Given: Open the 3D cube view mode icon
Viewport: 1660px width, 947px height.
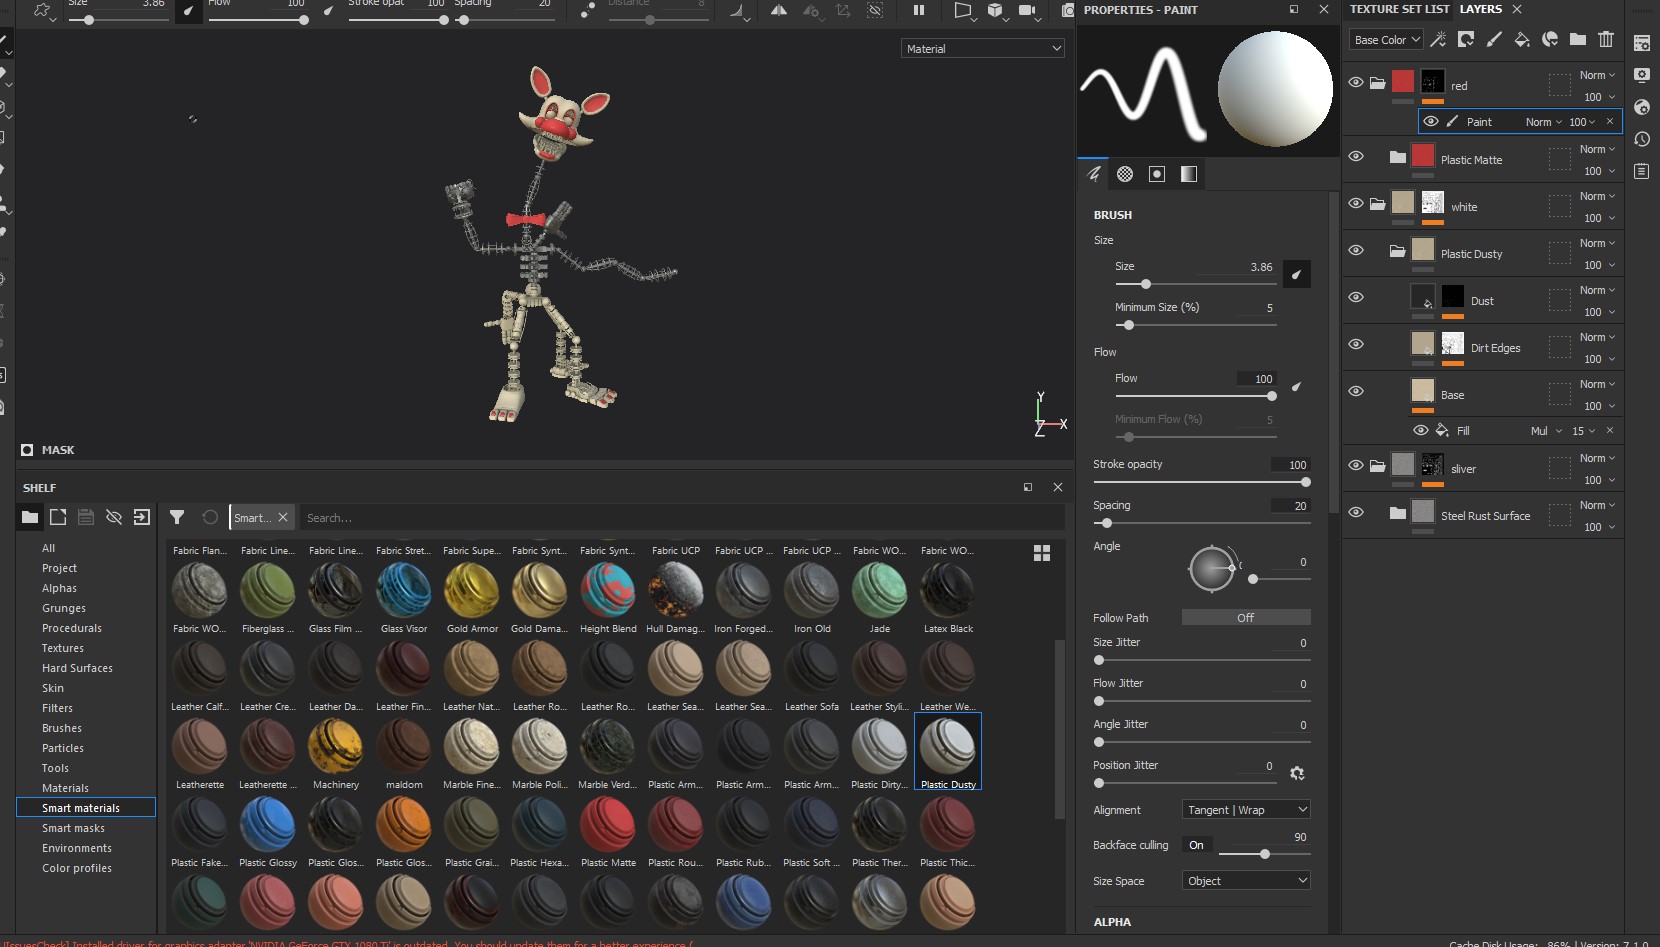Looking at the screenshot, I should (995, 10).
